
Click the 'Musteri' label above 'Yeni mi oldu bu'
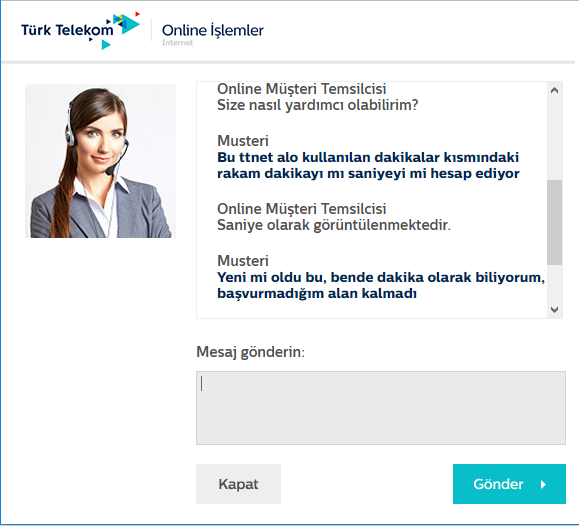243,261
